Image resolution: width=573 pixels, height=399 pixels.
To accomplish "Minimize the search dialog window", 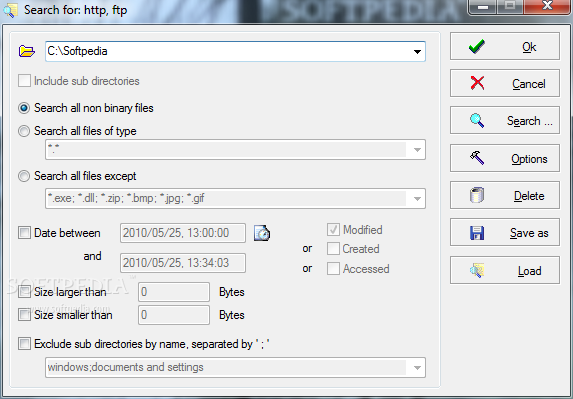I will [x=483, y=7].
